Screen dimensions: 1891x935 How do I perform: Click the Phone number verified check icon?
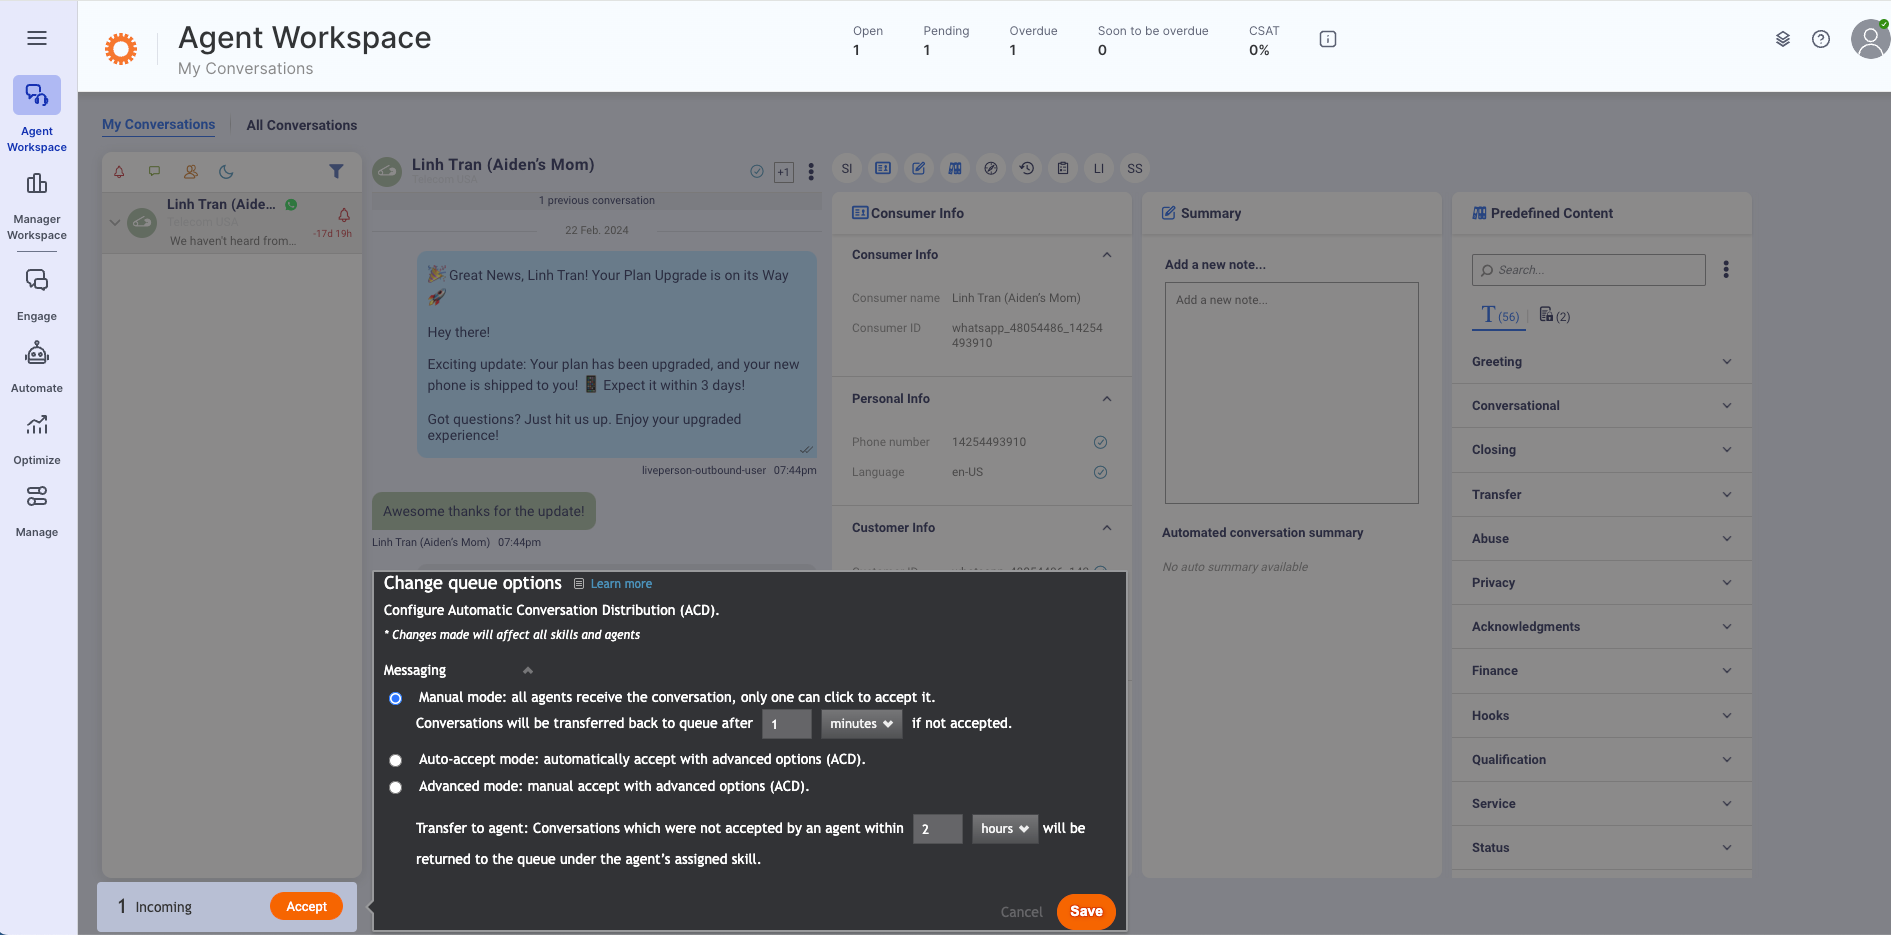pyautogui.click(x=1100, y=442)
